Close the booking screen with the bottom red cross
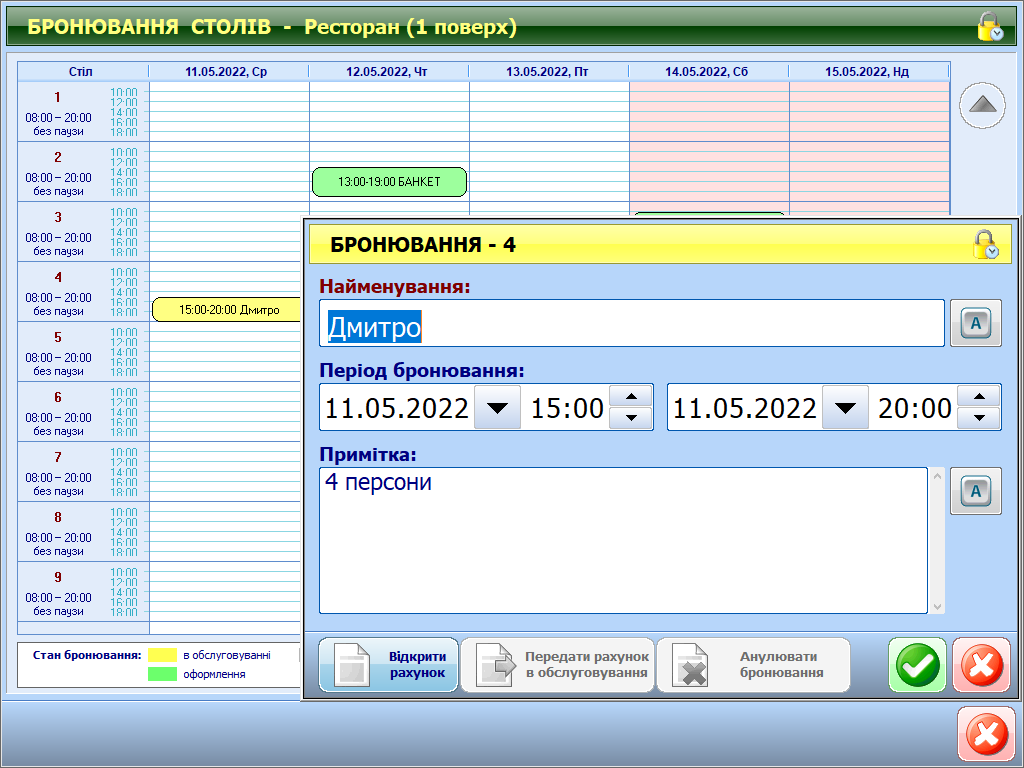The width and height of the screenshot is (1024, 768). pyautogui.click(x=985, y=735)
